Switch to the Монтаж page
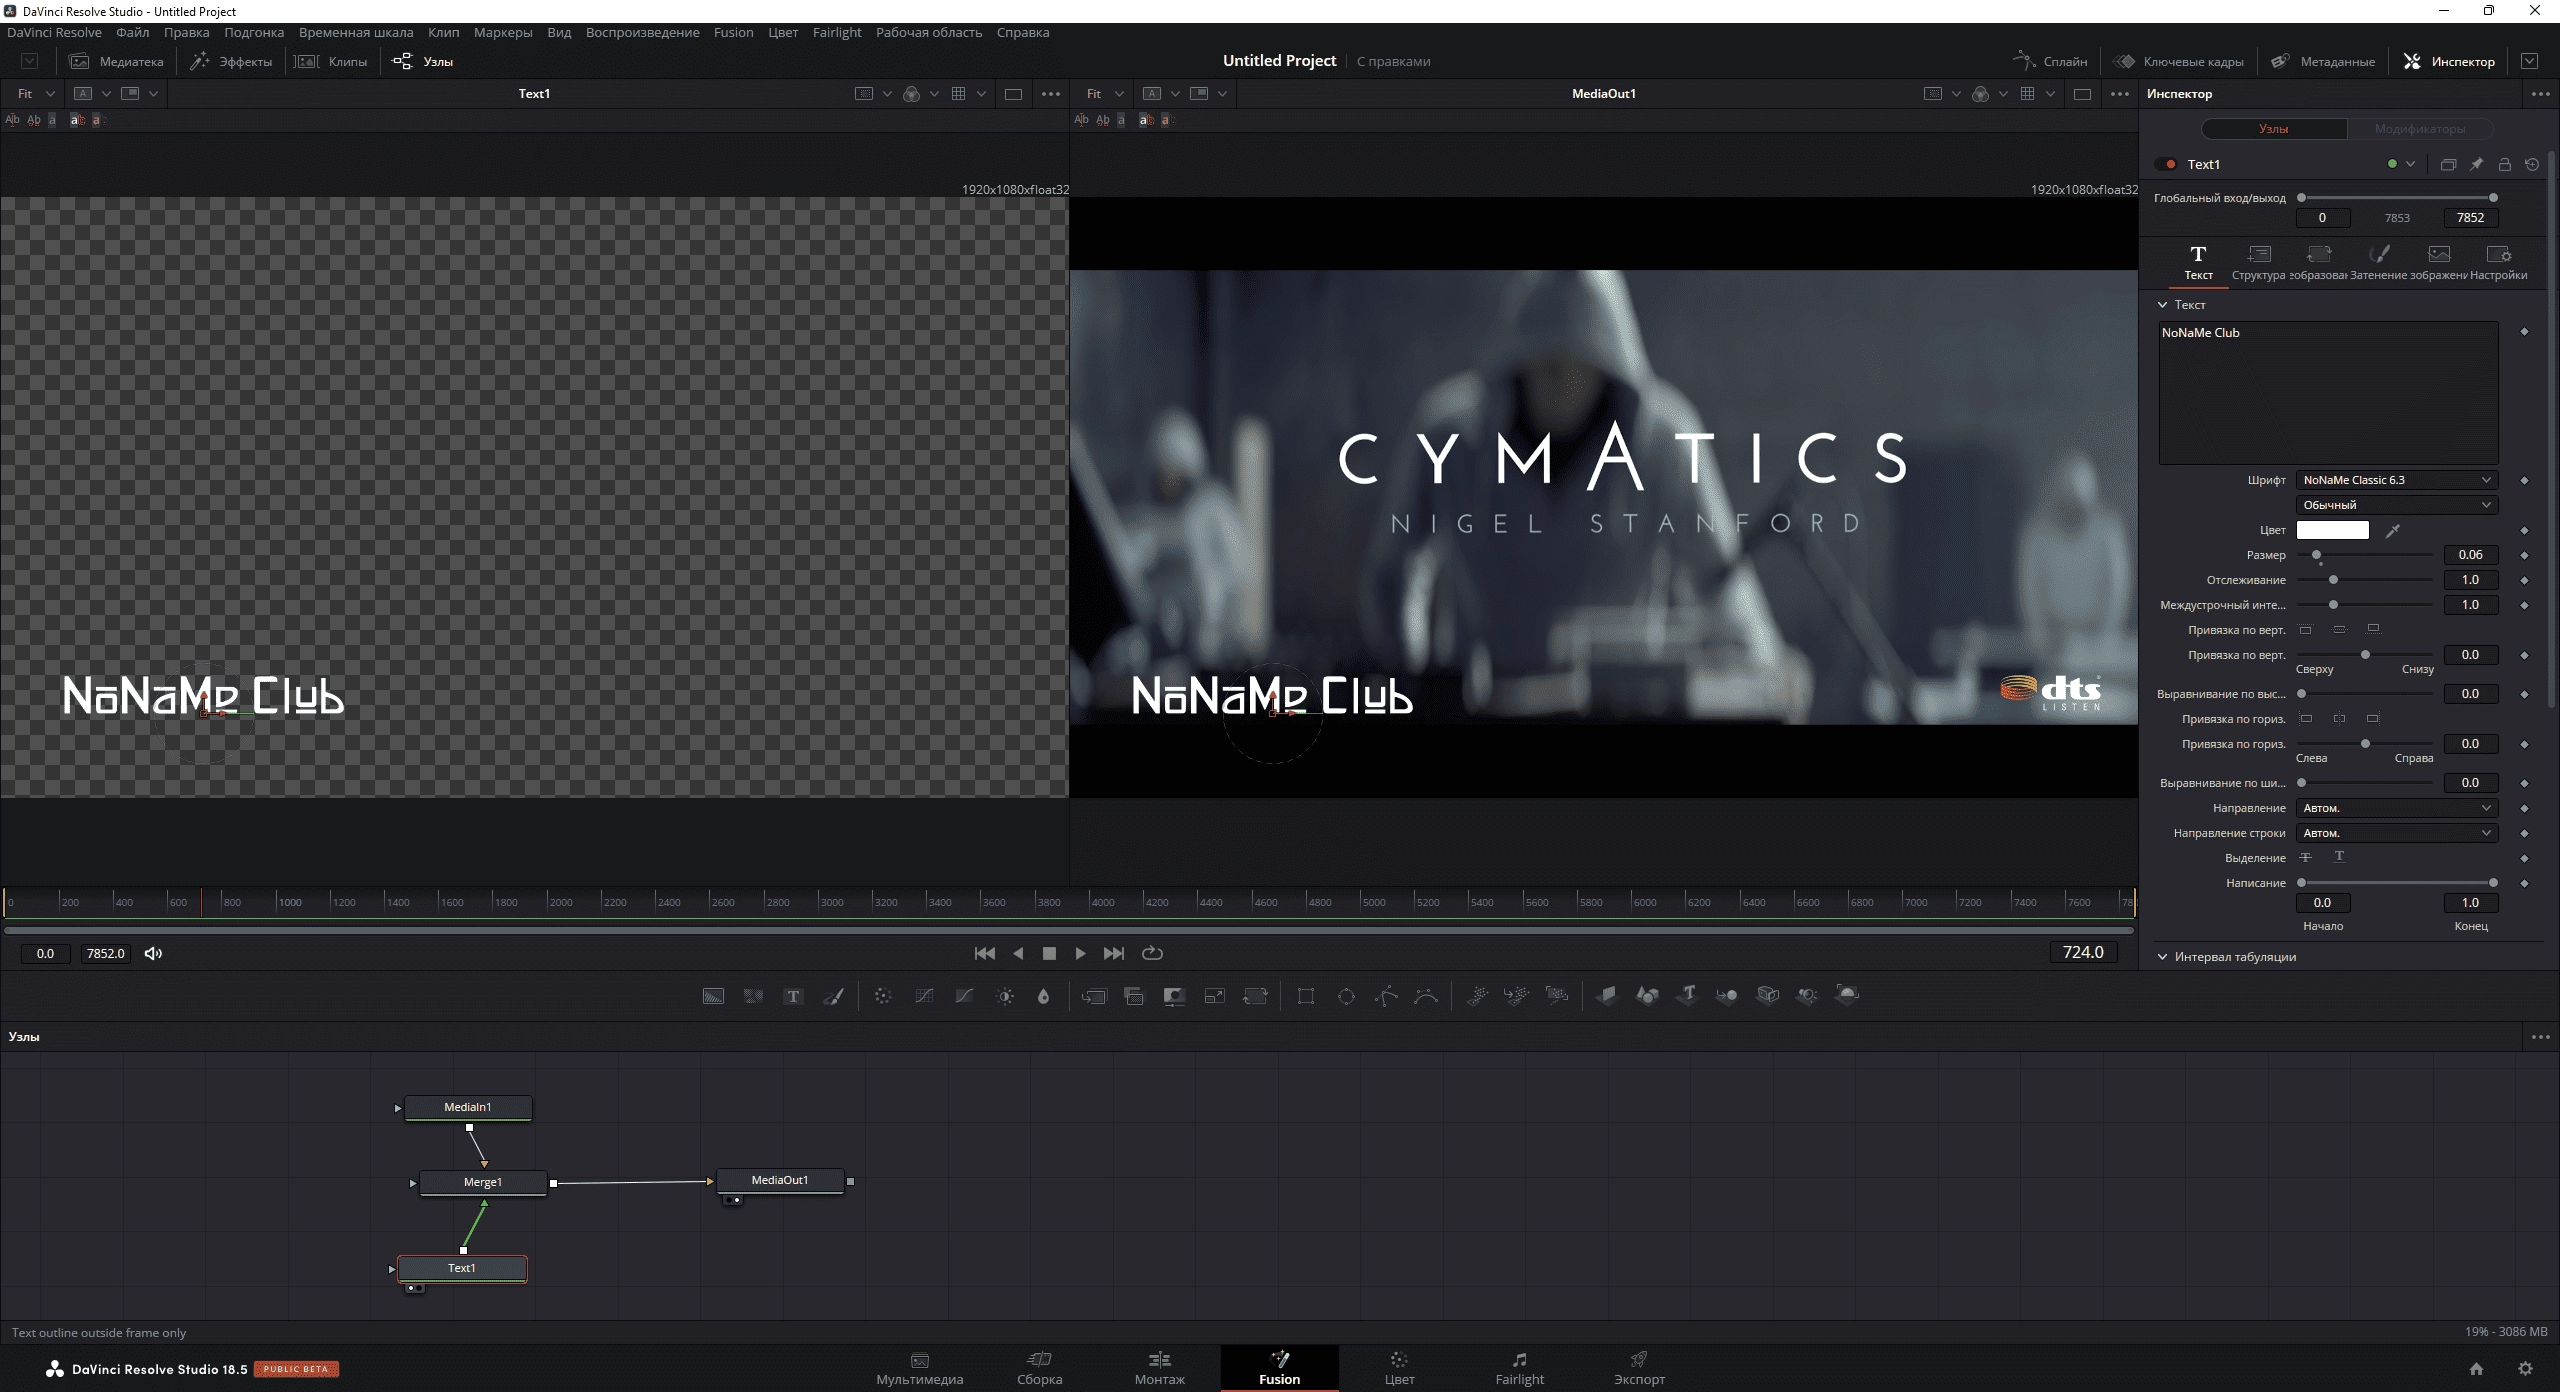This screenshot has width=2560, height=1392. tap(1159, 1368)
